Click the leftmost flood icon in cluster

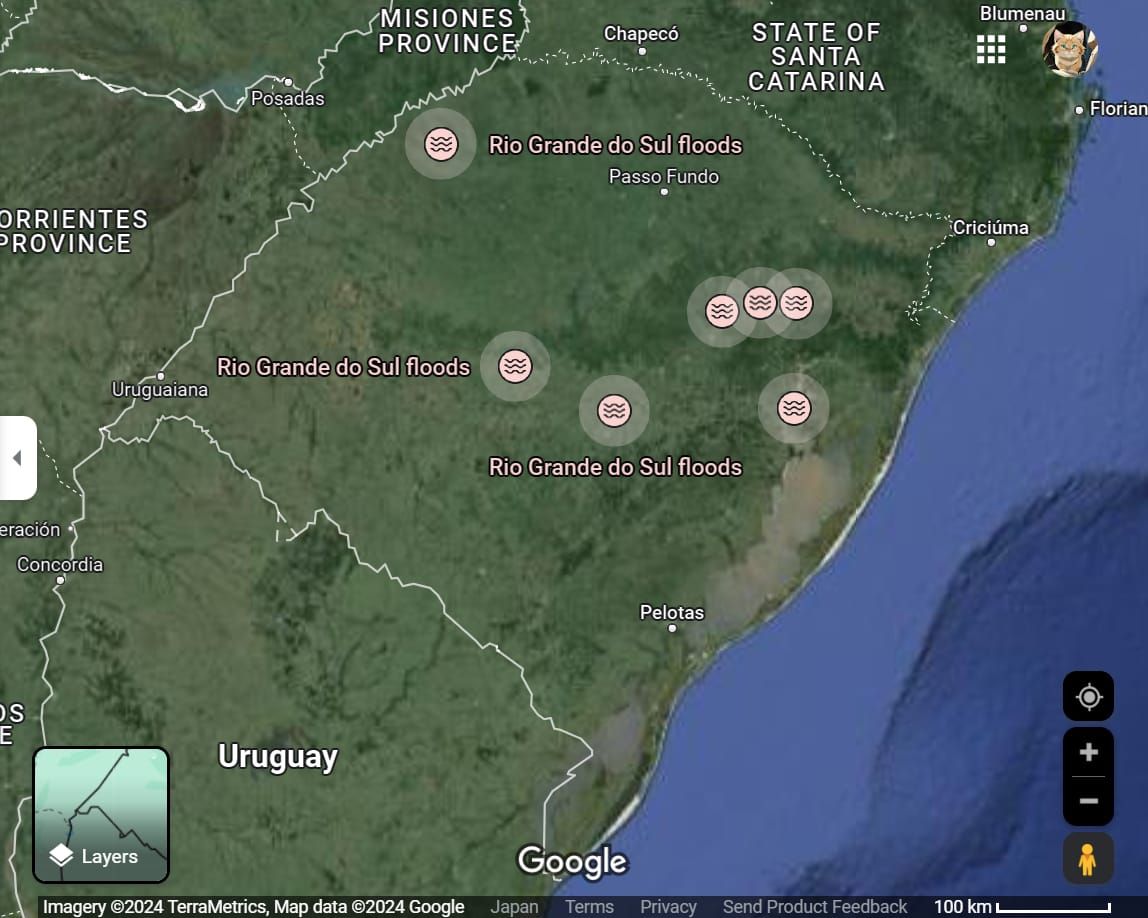click(721, 311)
